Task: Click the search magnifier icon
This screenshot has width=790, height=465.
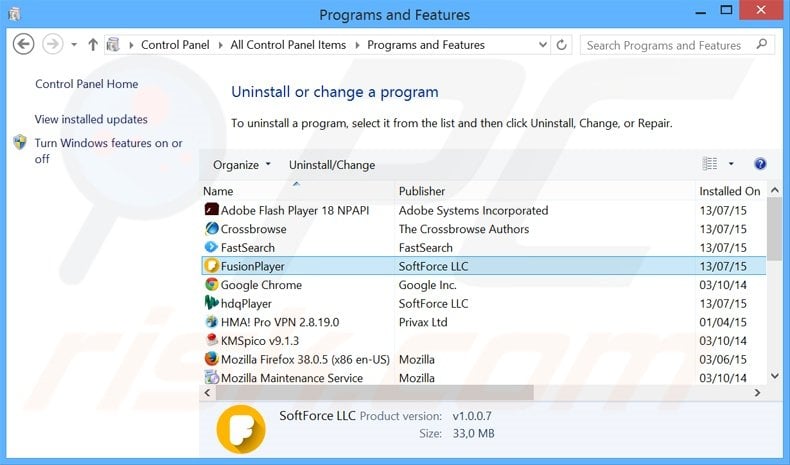Action: (762, 44)
